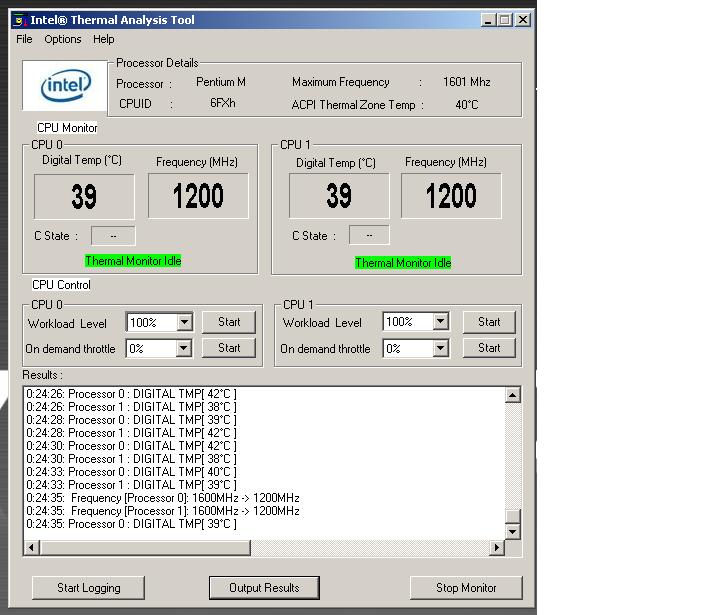720x615 pixels.
Task: Select log line 0:24:26 Processor 1
Action: (x=131, y=407)
